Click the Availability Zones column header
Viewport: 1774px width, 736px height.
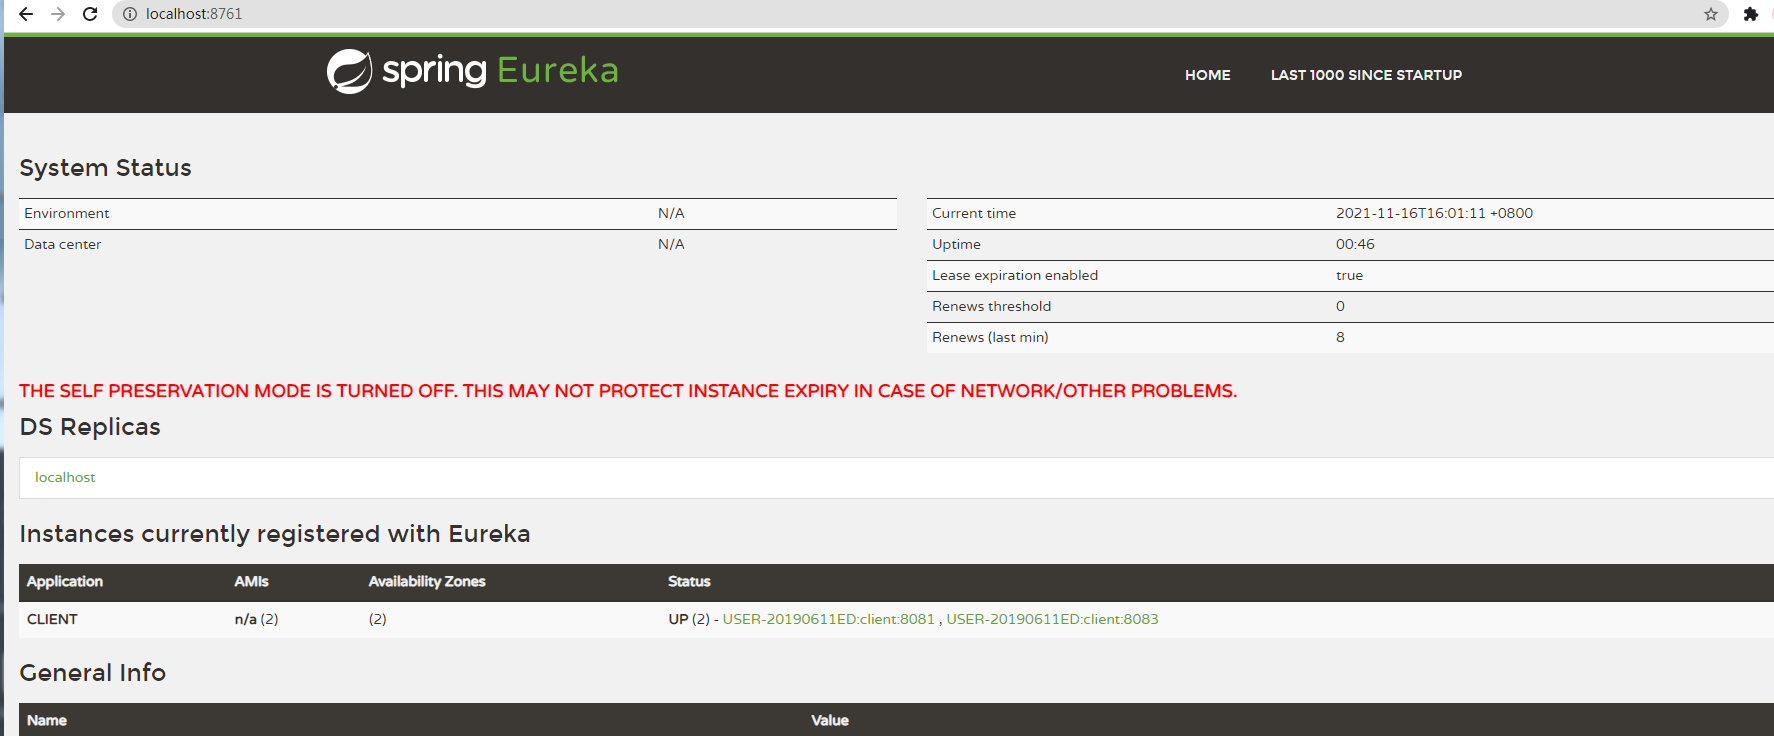click(427, 581)
